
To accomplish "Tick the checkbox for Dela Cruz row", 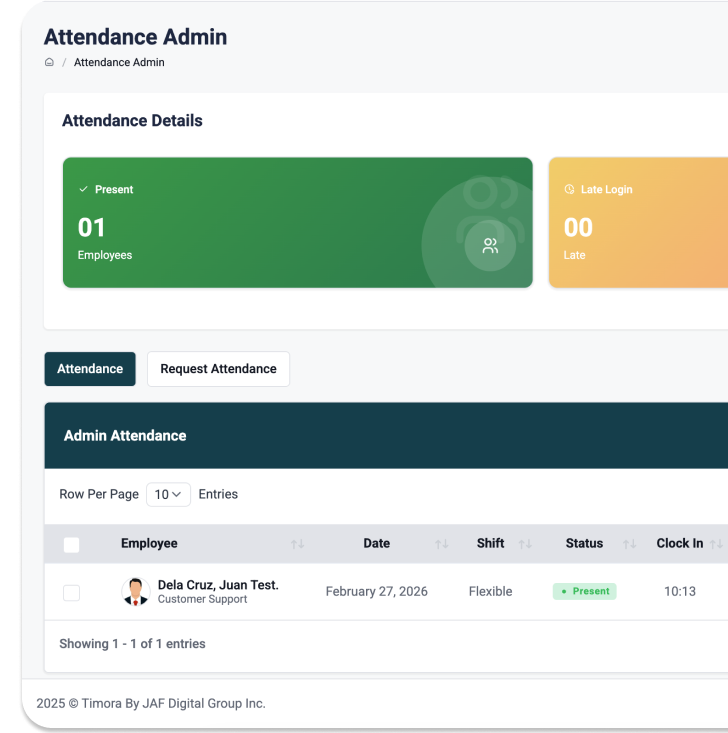I will point(72,593).
